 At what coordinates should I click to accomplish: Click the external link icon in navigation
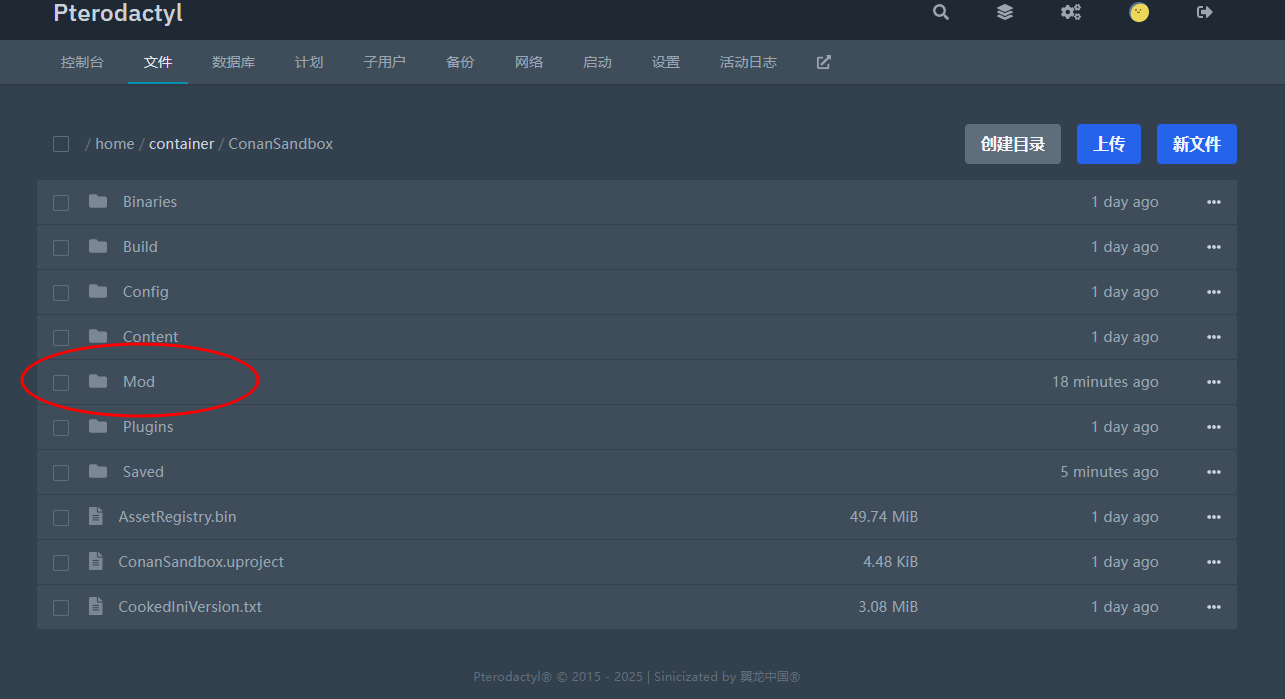tap(823, 62)
